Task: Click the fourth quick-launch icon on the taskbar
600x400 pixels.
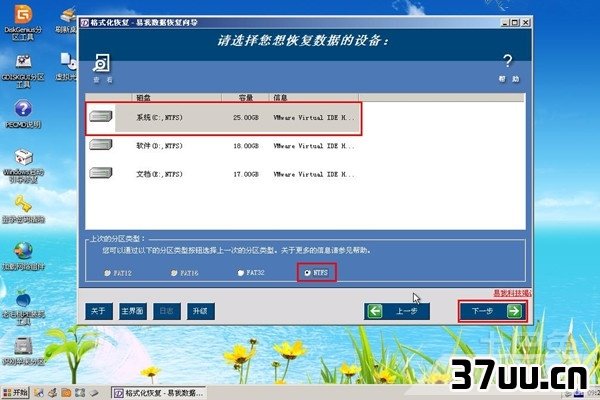Action: pyautogui.click(x=80, y=392)
